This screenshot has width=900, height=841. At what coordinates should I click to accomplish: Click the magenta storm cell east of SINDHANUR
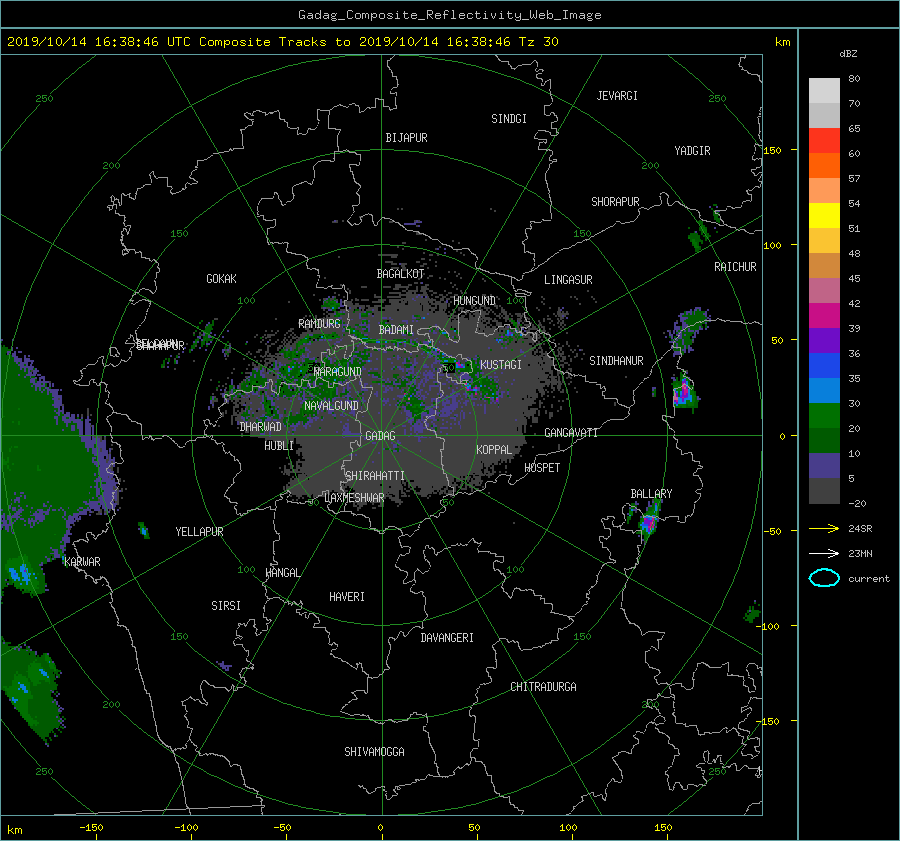tap(683, 393)
